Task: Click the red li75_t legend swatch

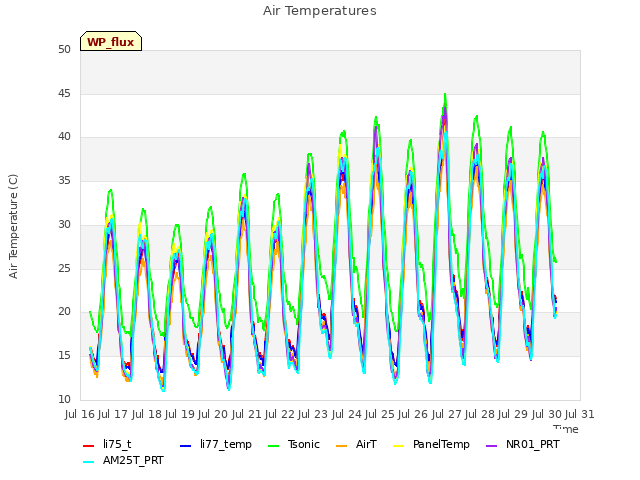Action: [89, 446]
